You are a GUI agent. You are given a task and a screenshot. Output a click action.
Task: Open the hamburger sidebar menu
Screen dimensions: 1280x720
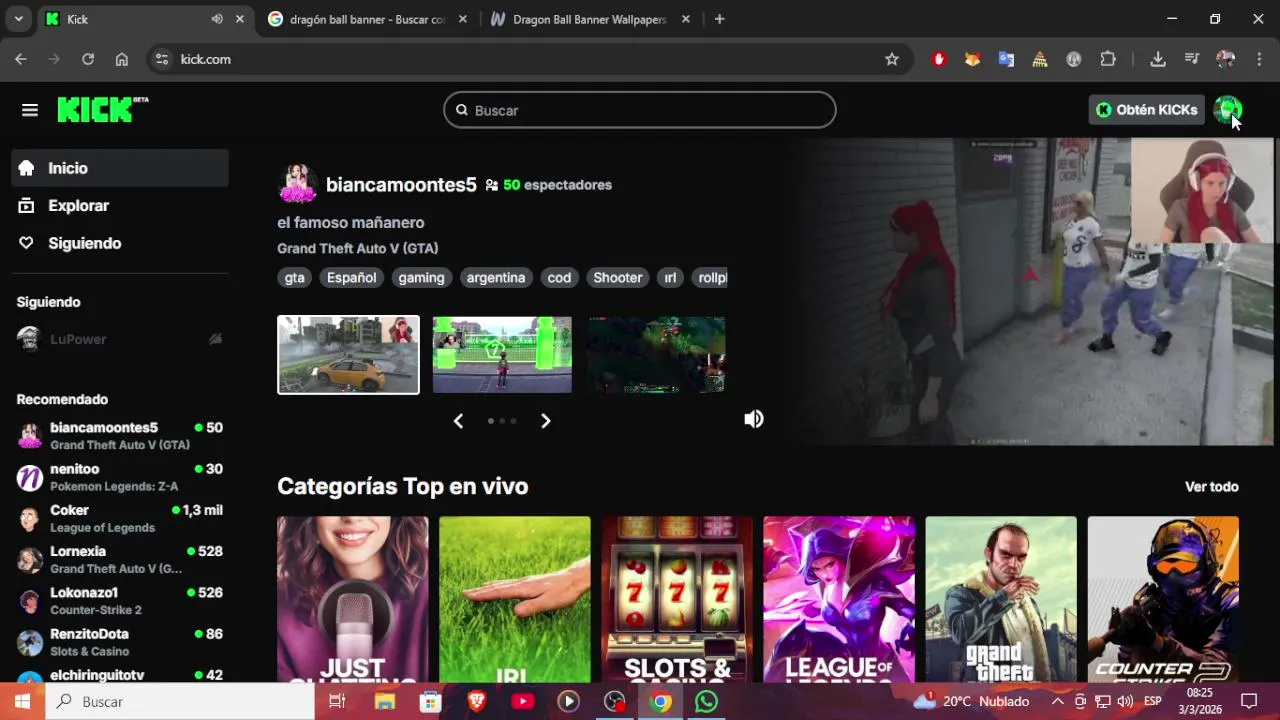coord(30,110)
